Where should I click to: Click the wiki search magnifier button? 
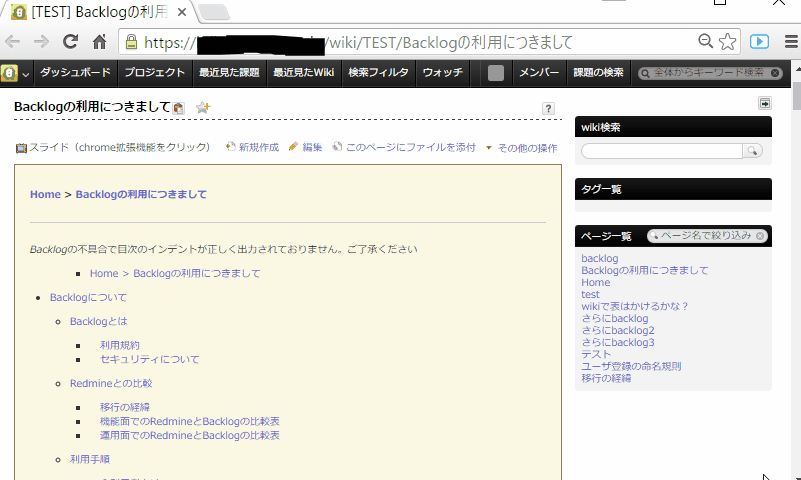[x=752, y=151]
